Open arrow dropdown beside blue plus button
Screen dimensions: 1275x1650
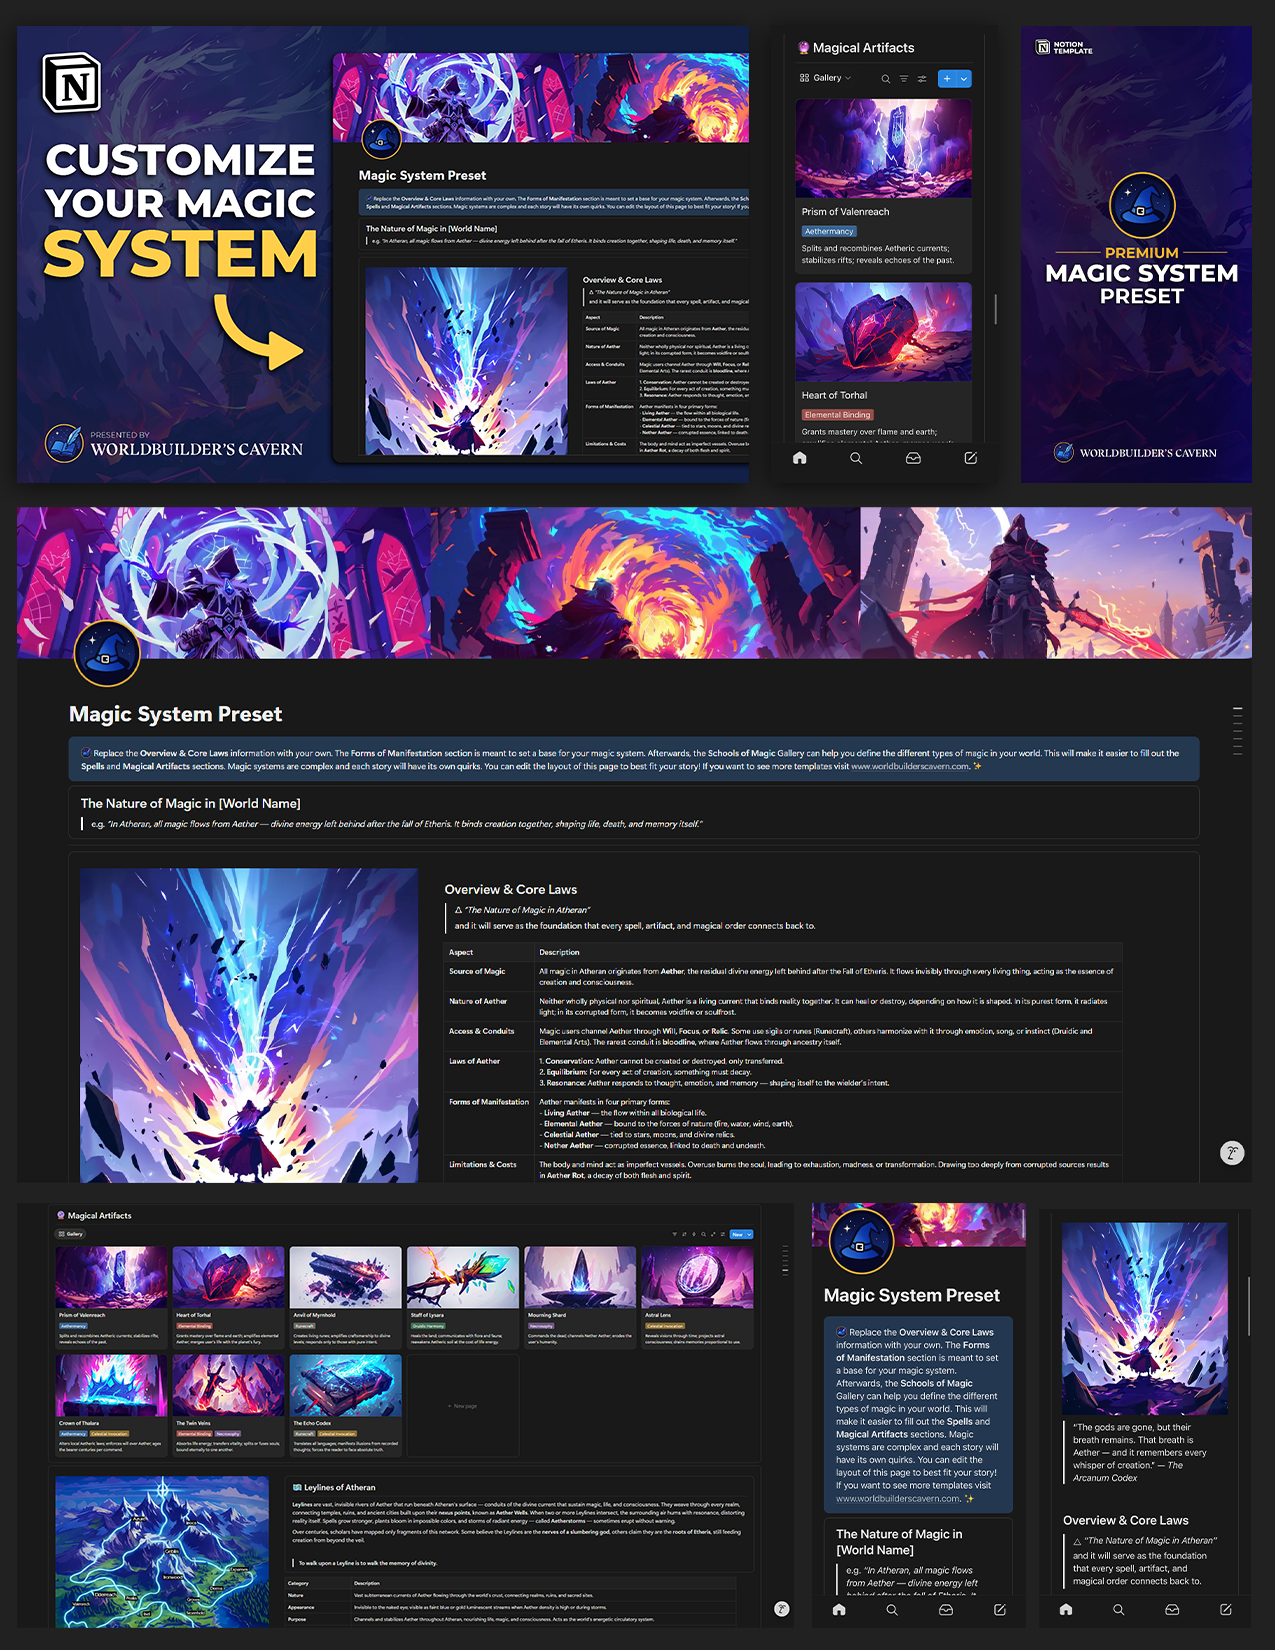(x=964, y=79)
